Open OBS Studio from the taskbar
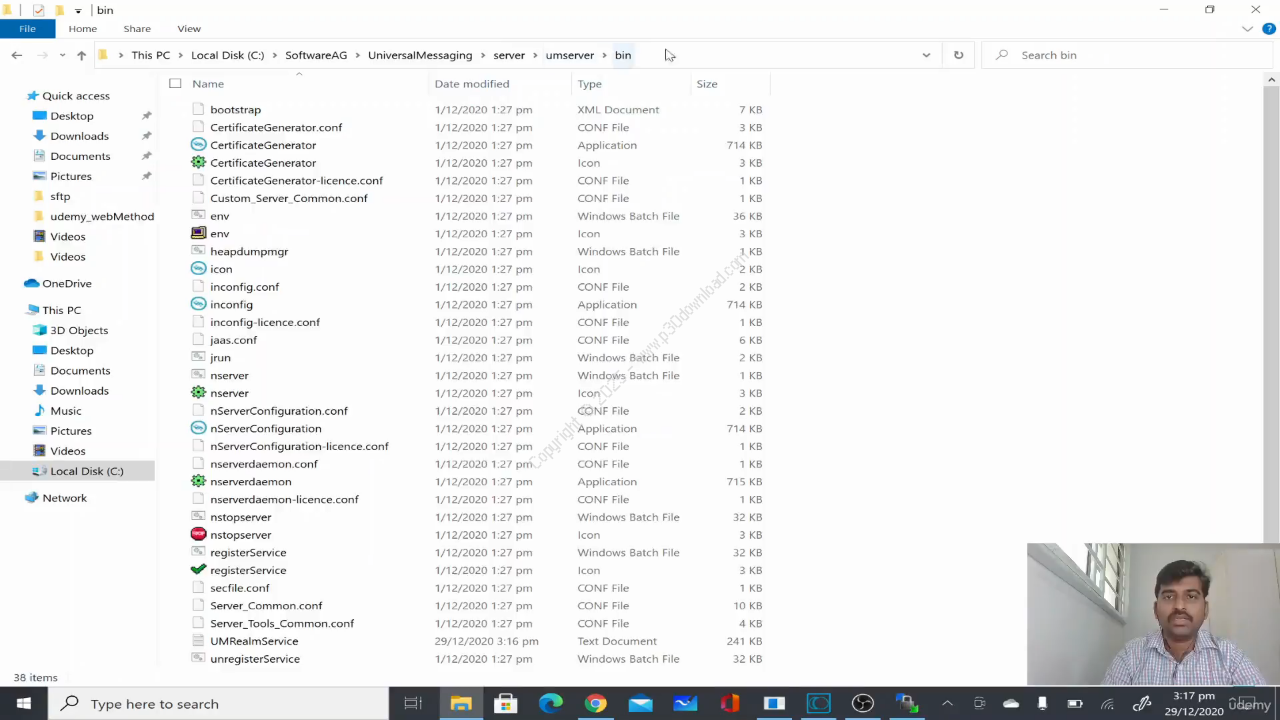 [x=862, y=703]
